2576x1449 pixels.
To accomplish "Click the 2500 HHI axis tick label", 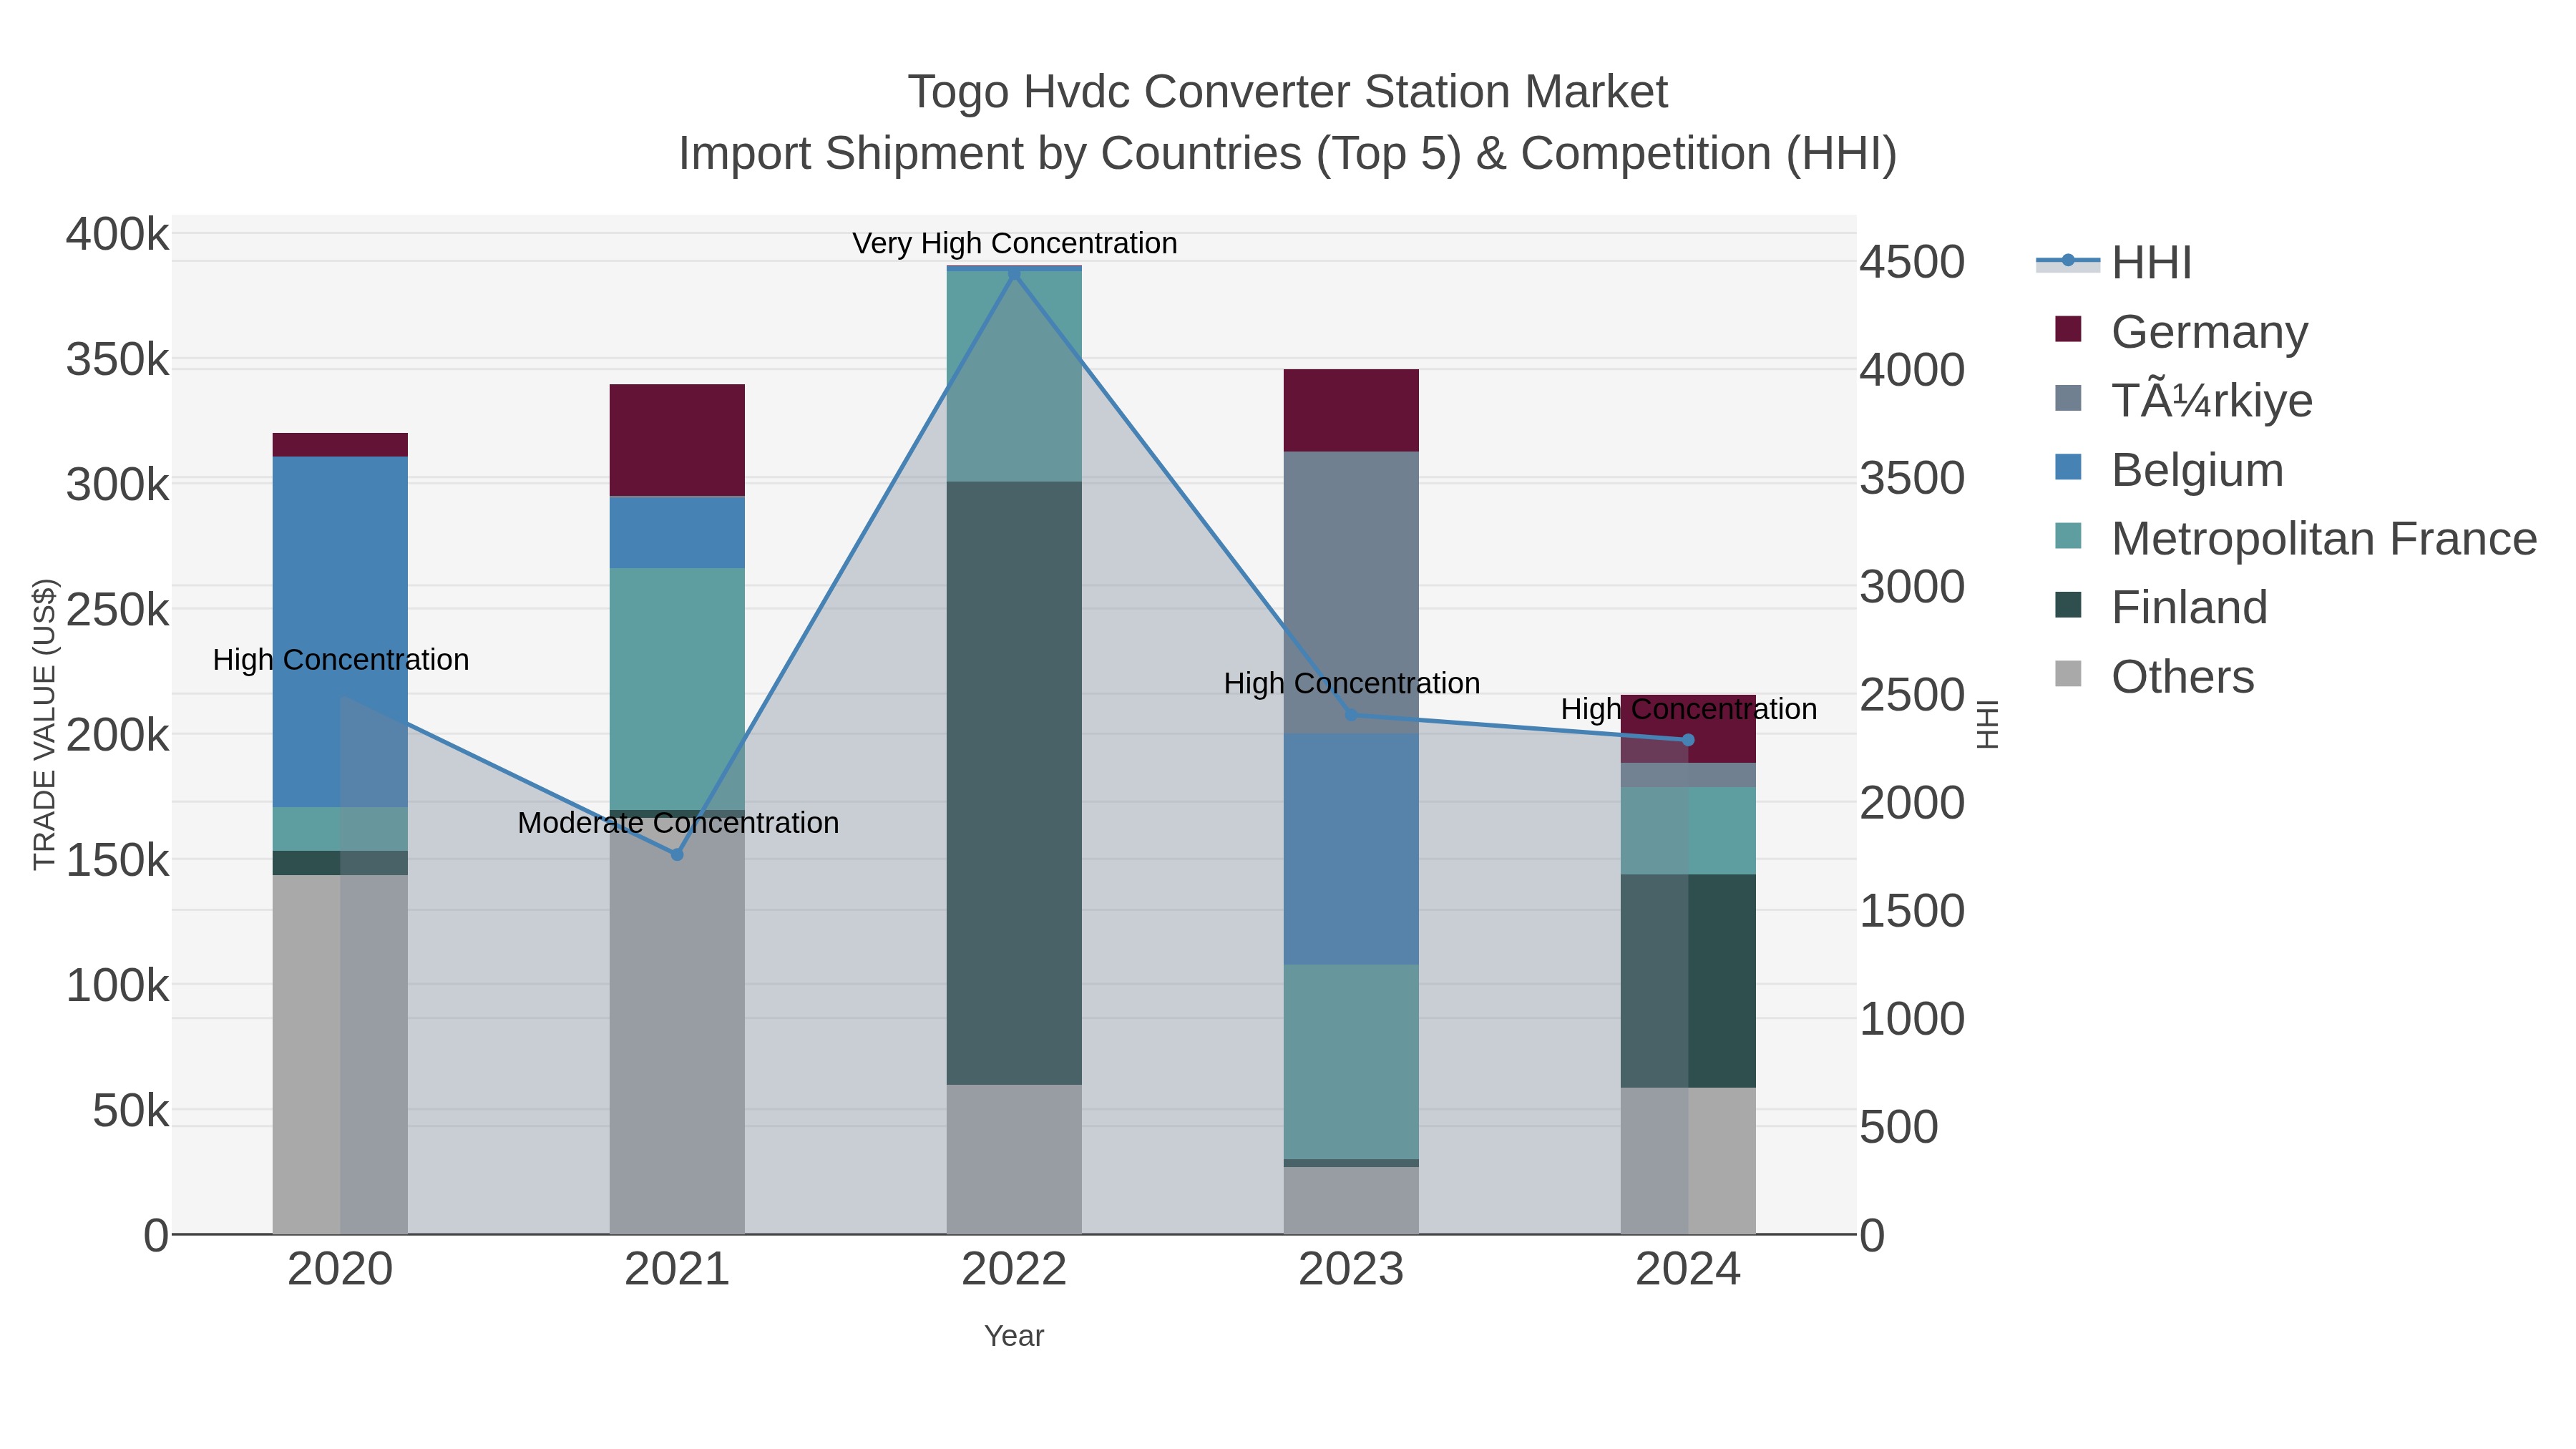I will coord(1912,695).
